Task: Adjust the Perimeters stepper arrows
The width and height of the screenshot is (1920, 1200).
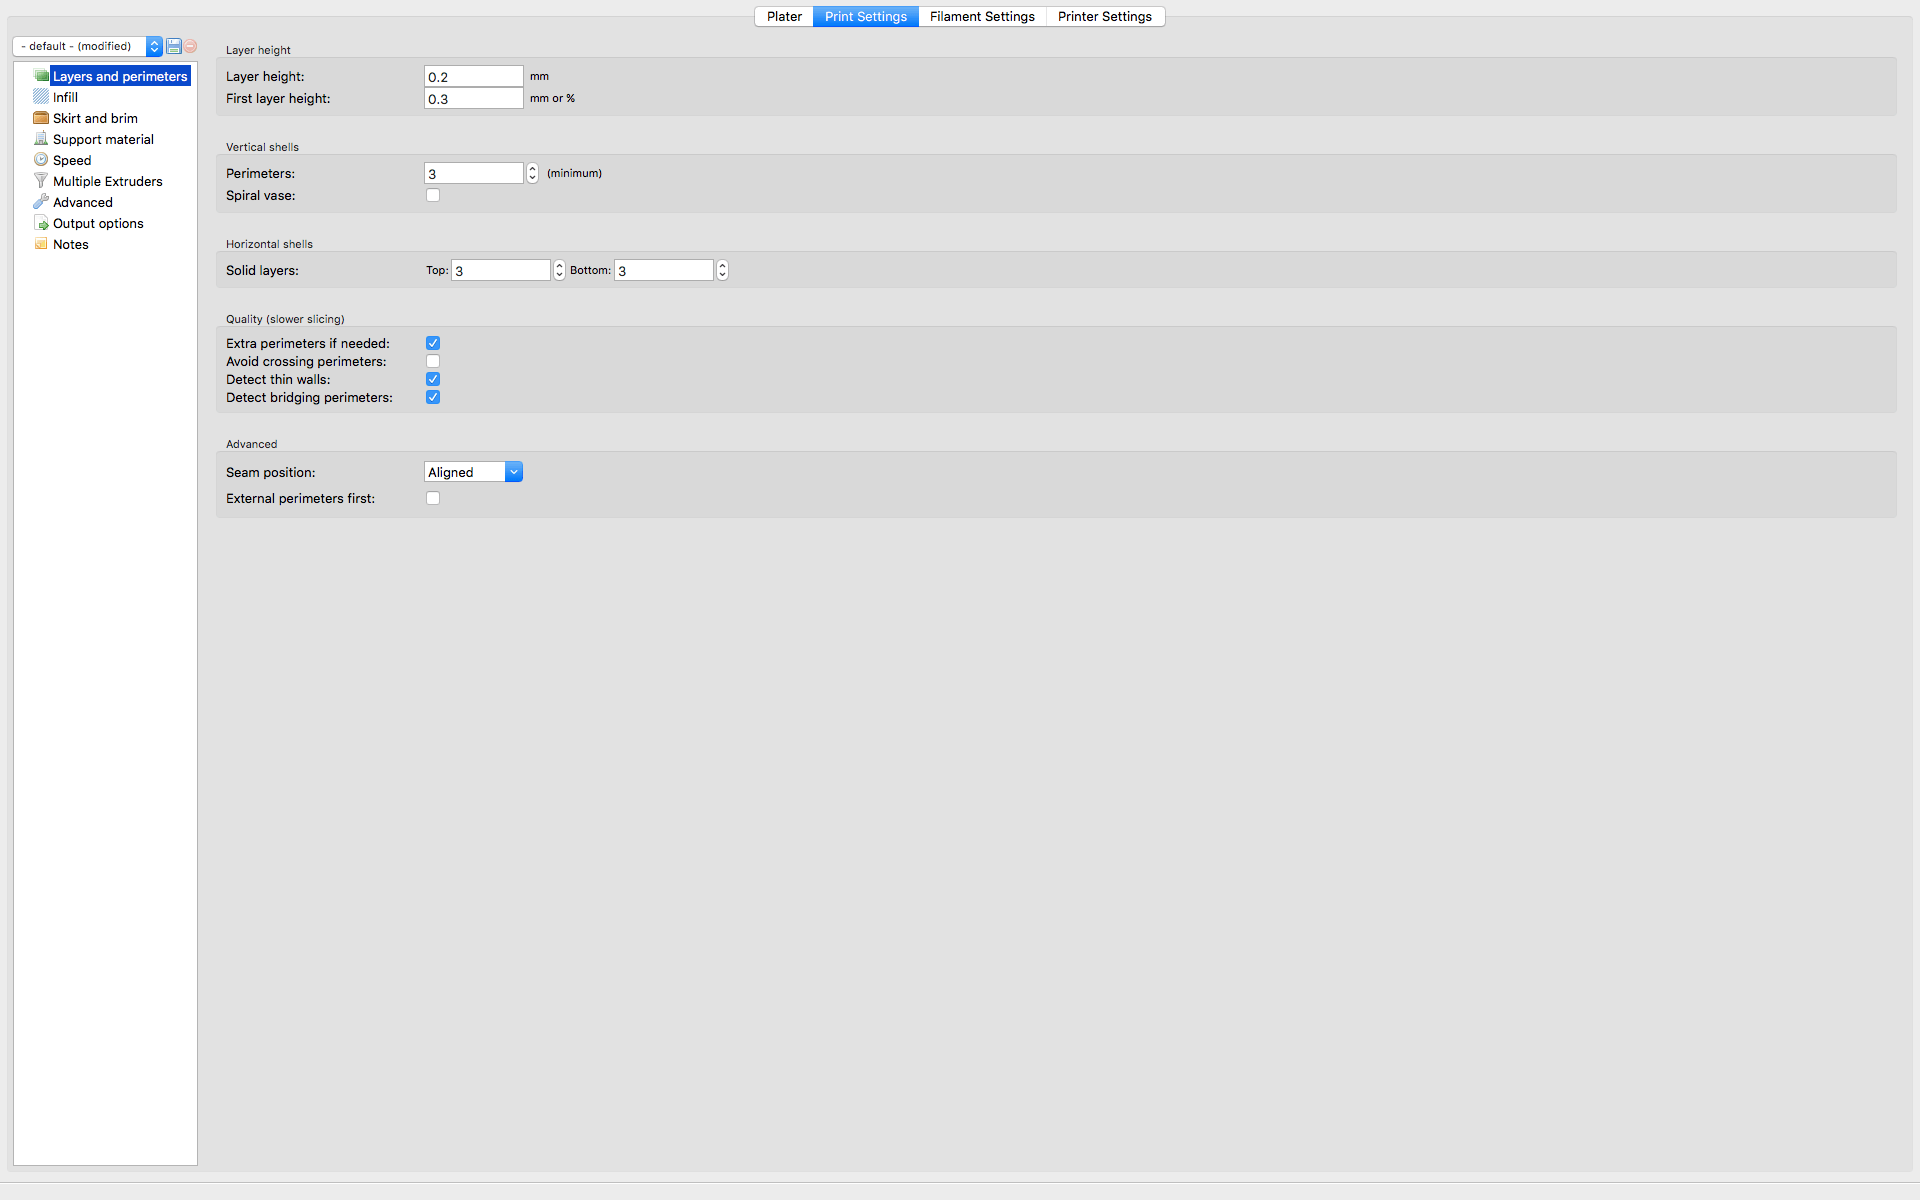Action: [532, 173]
